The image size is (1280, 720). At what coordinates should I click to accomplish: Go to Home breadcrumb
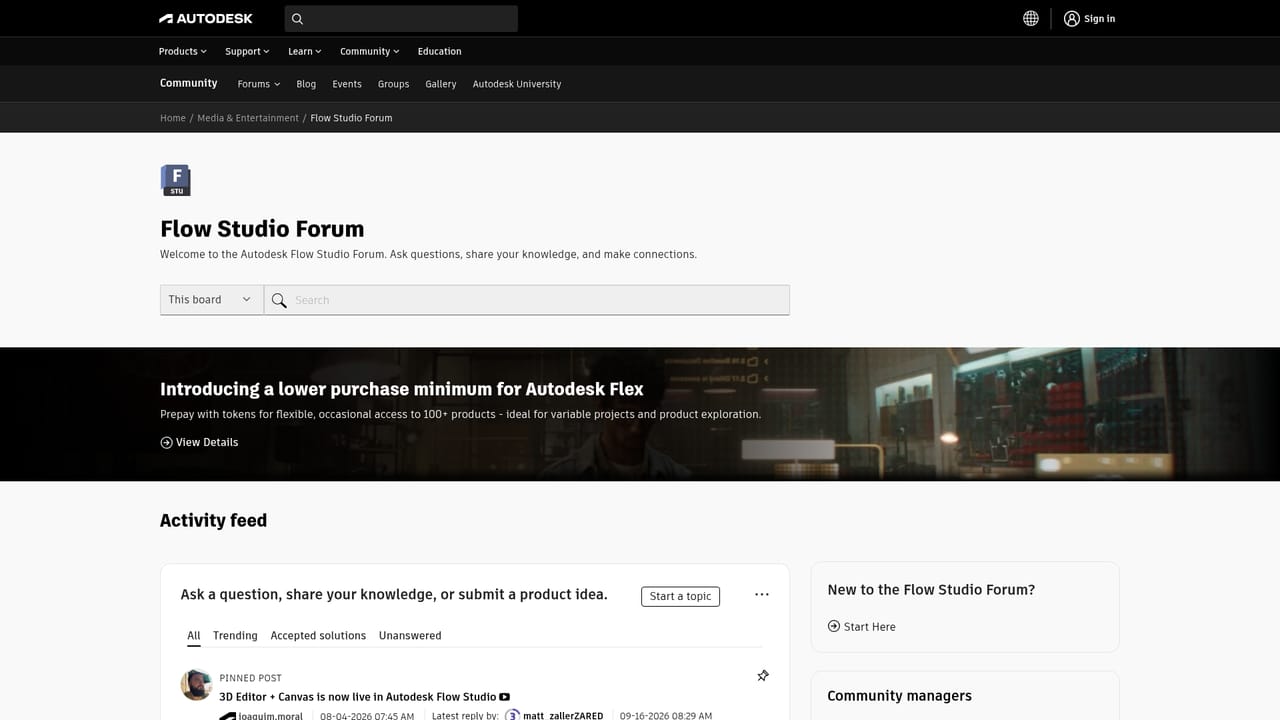pos(173,118)
